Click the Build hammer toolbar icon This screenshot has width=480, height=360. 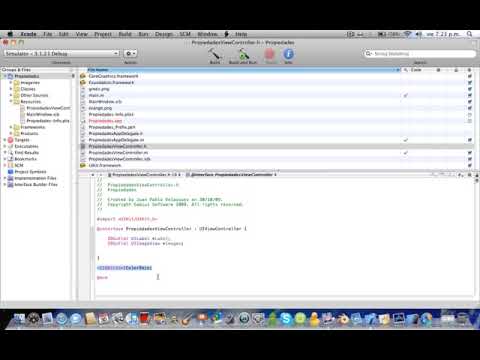point(214,54)
